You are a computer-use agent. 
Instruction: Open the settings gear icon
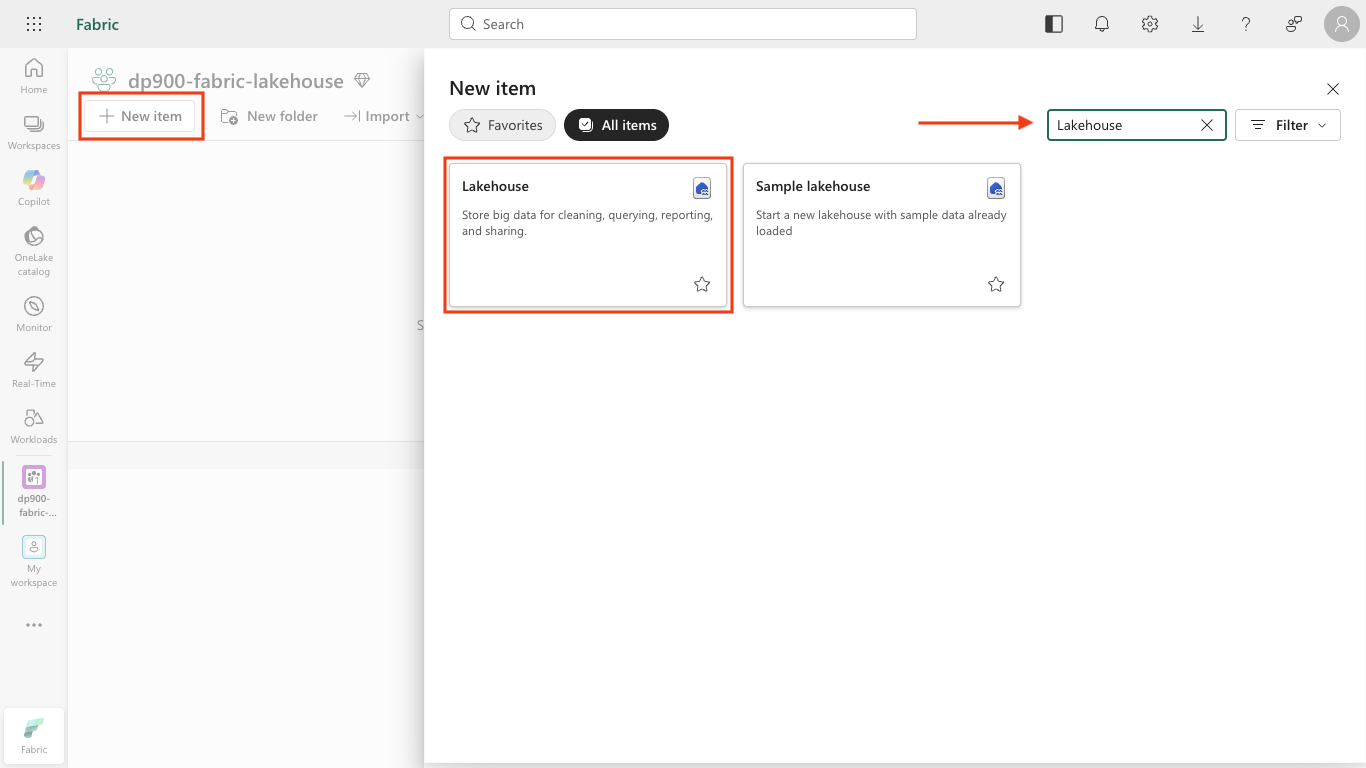click(1150, 24)
